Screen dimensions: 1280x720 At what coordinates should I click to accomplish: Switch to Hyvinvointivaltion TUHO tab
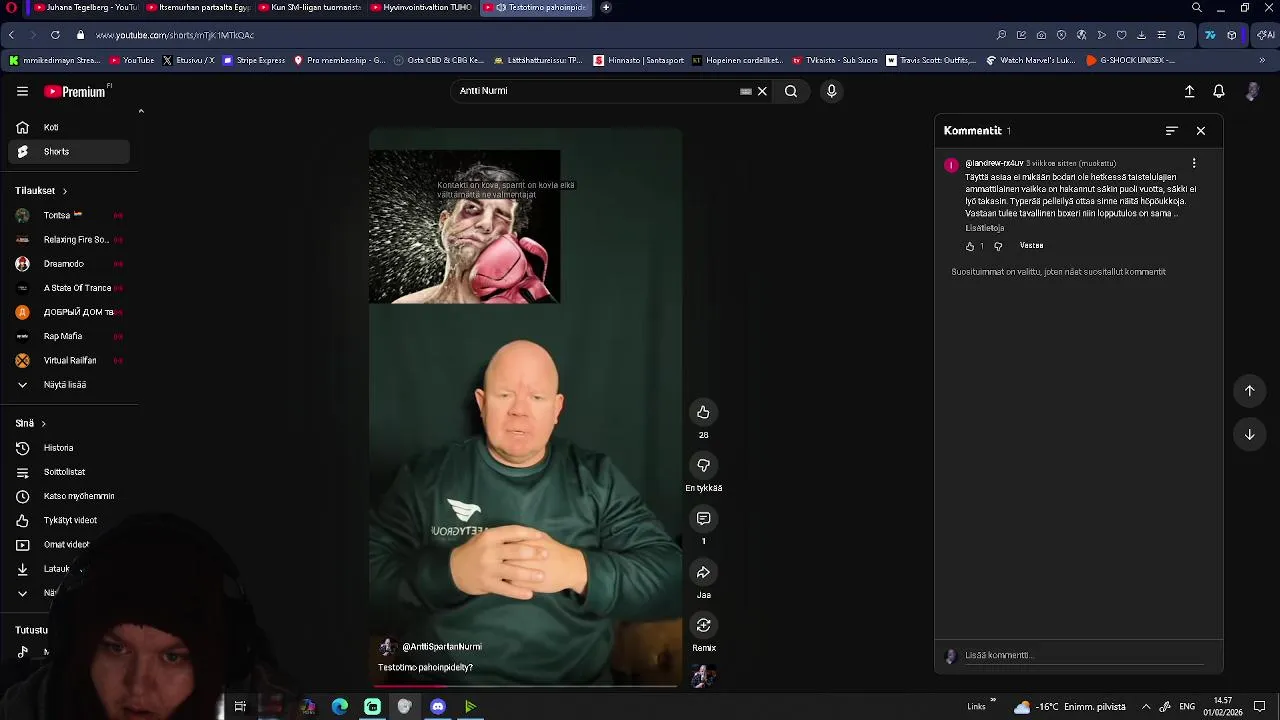point(421,7)
